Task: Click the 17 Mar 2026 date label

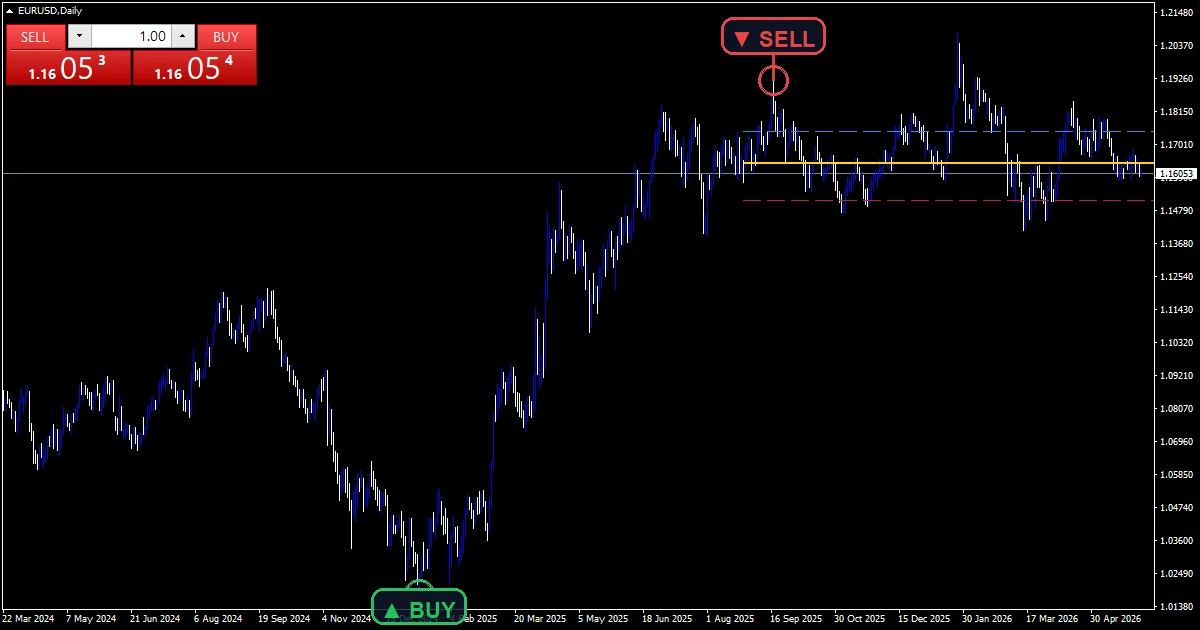Action: [x=1052, y=619]
